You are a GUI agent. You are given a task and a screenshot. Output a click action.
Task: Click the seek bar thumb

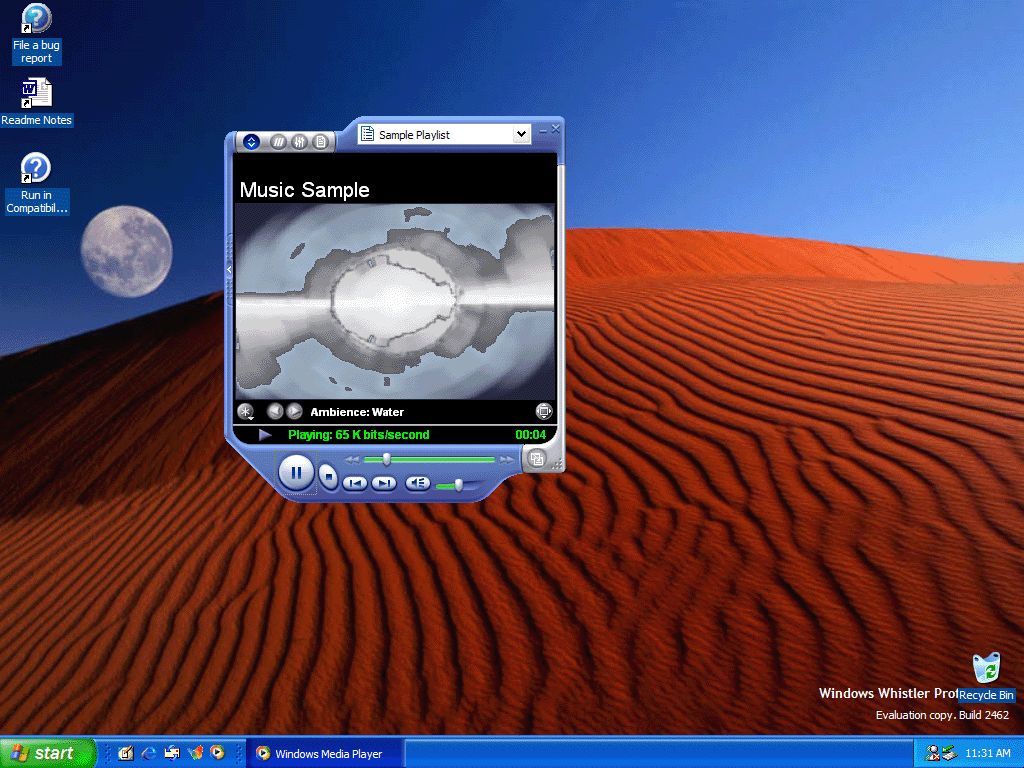coord(386,460)
